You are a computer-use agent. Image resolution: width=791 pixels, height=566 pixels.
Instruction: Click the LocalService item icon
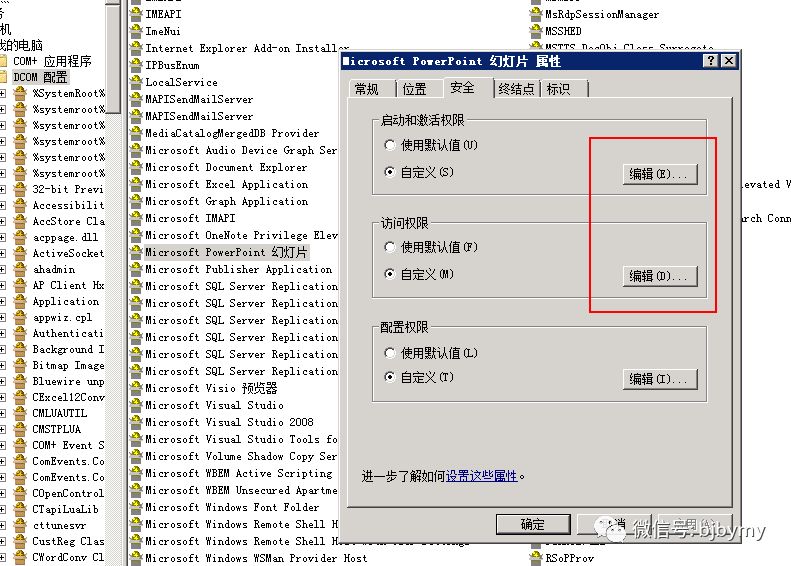click(136, 82)
